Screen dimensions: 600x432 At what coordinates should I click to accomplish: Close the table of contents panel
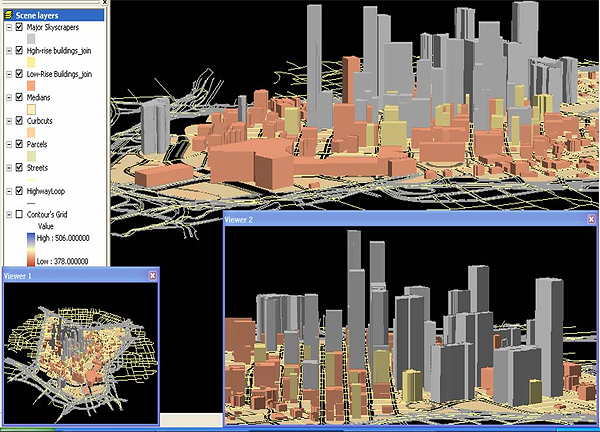[105, 2]
